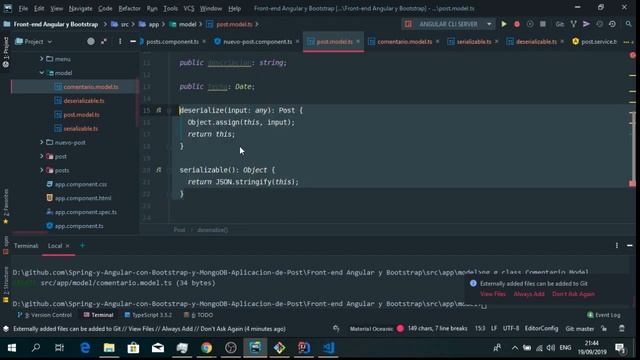
Task: Toggle the npm side tool window
Action: tap(6, 245)
